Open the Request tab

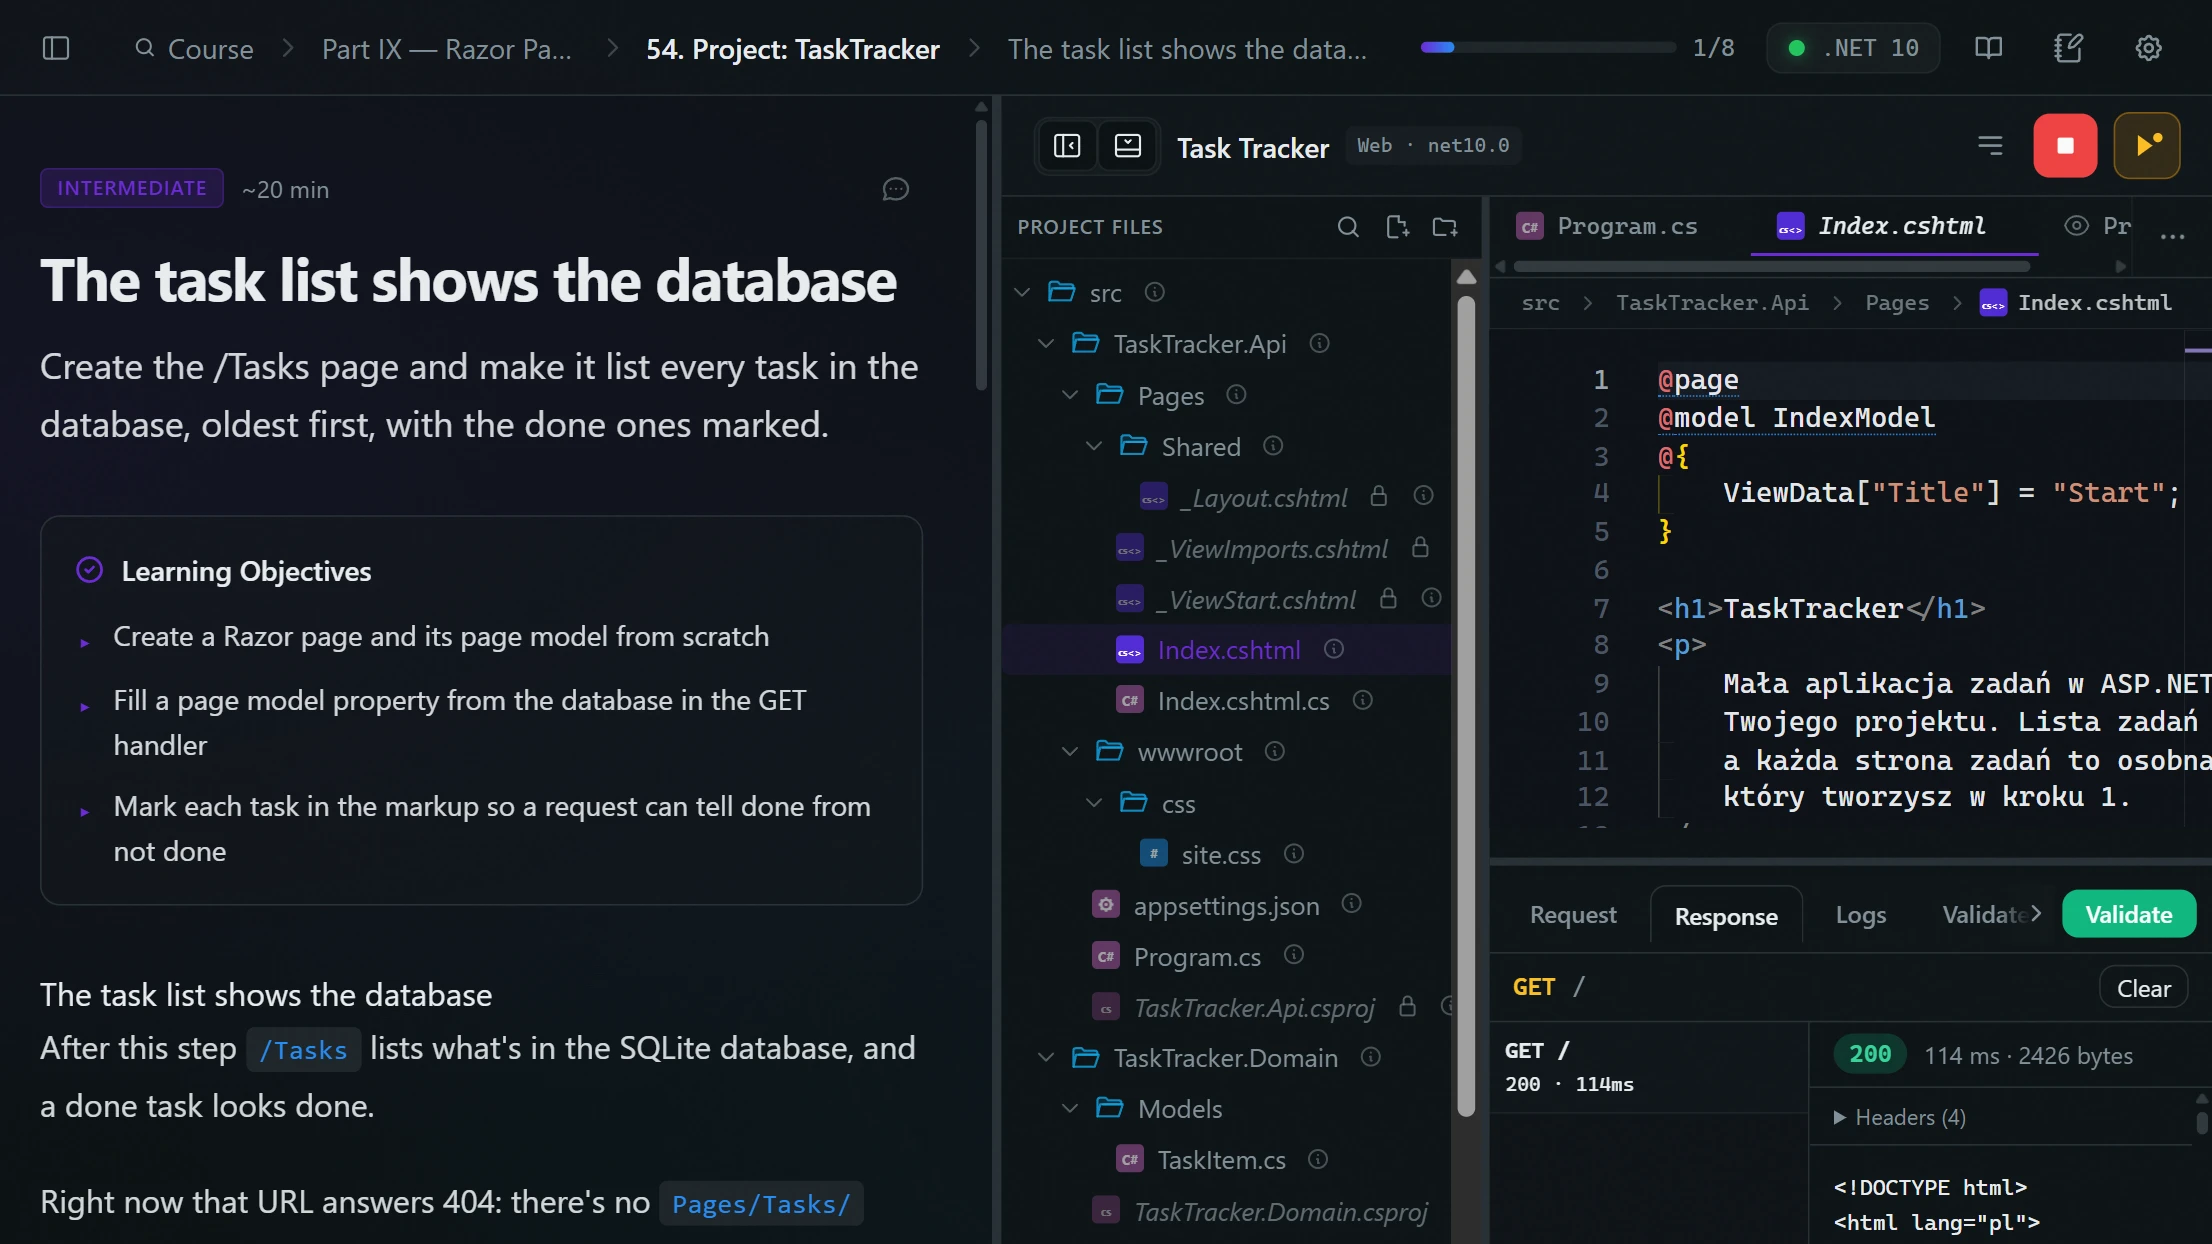[x=1573, y=915]
